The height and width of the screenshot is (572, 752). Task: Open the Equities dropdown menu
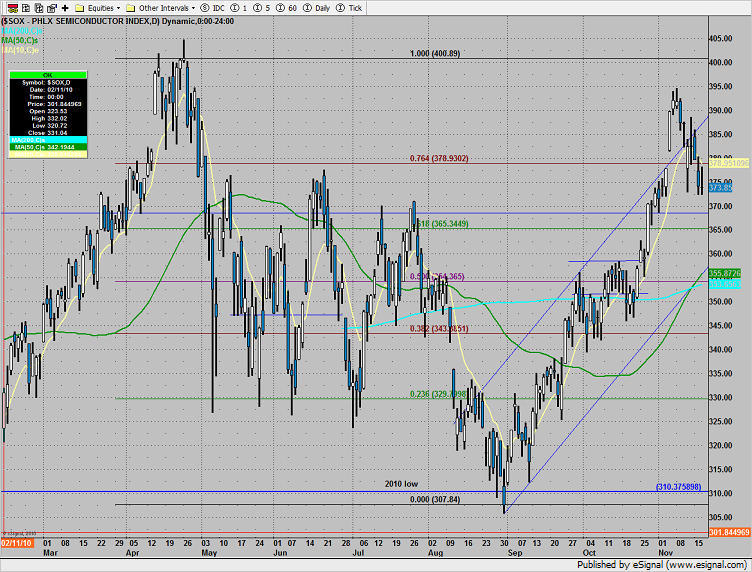98,8
